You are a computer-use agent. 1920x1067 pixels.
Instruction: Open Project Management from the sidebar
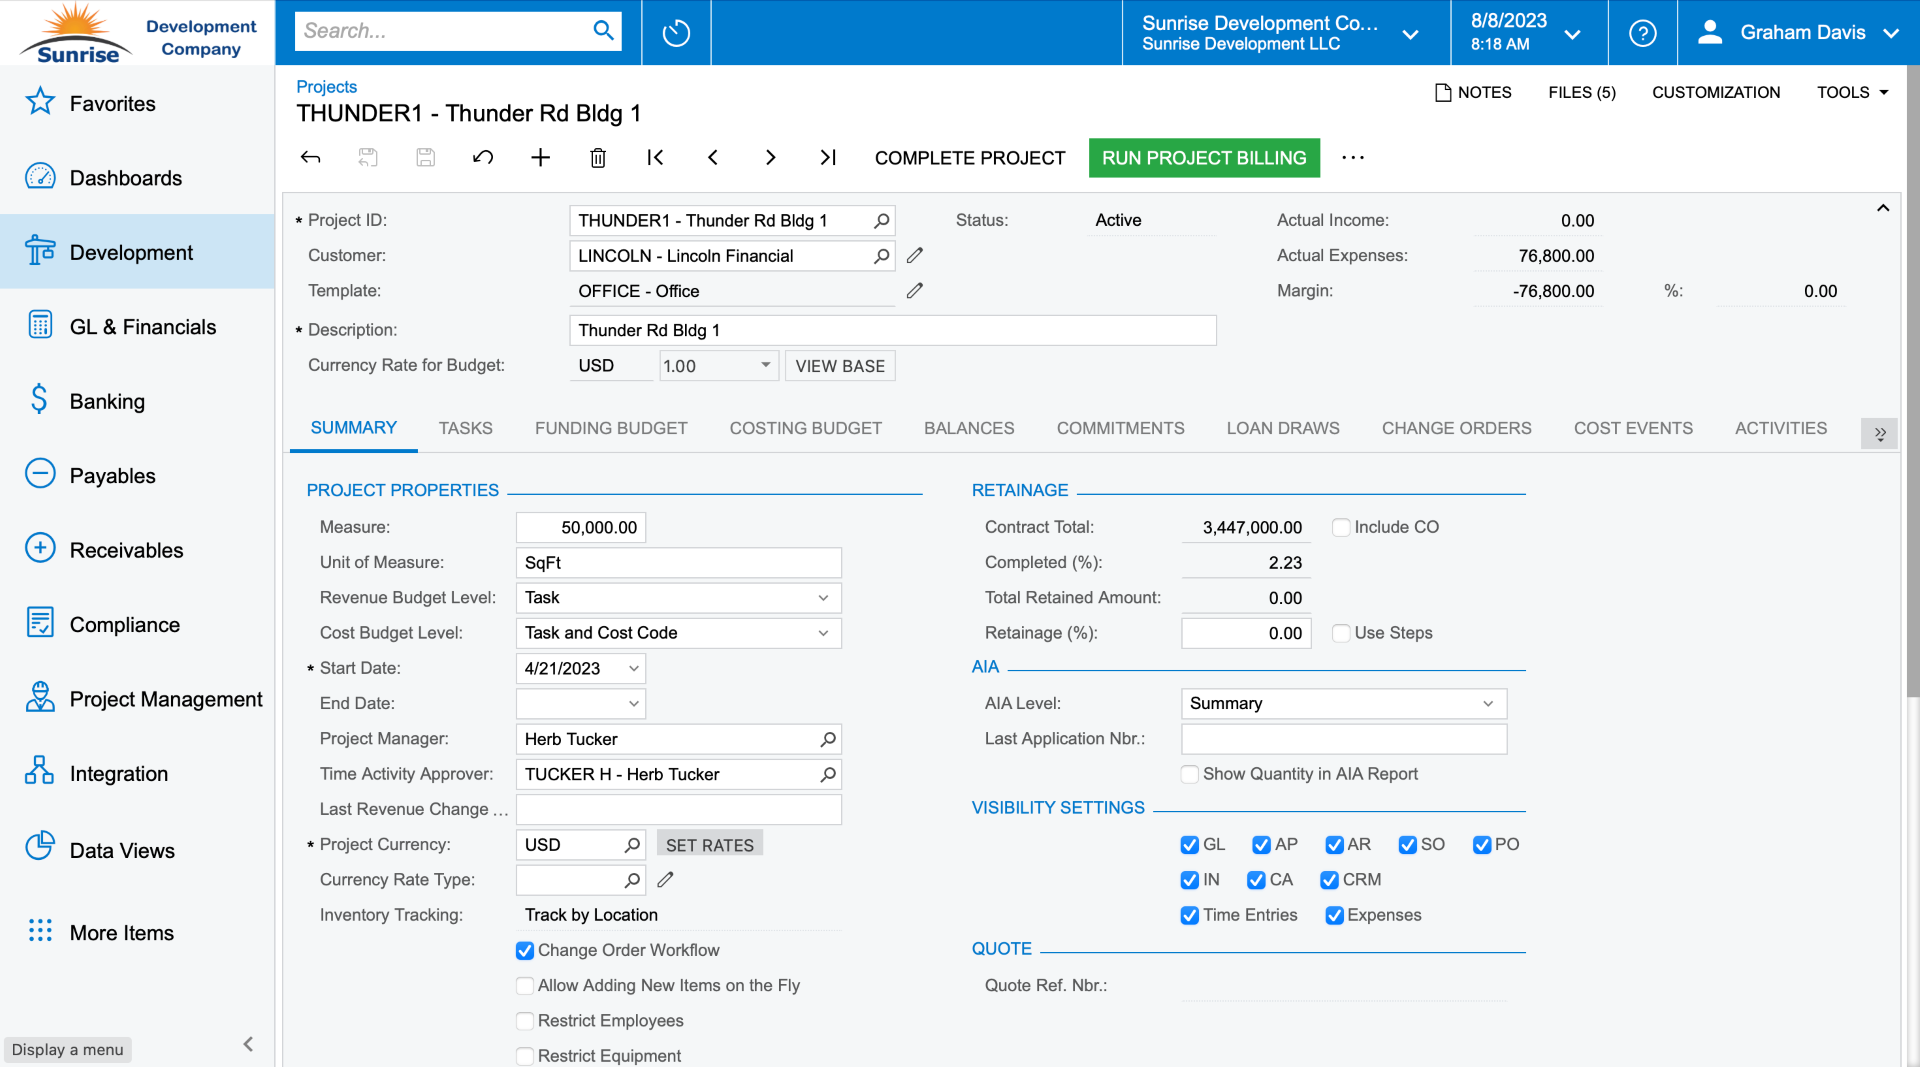tap(165, 698)
